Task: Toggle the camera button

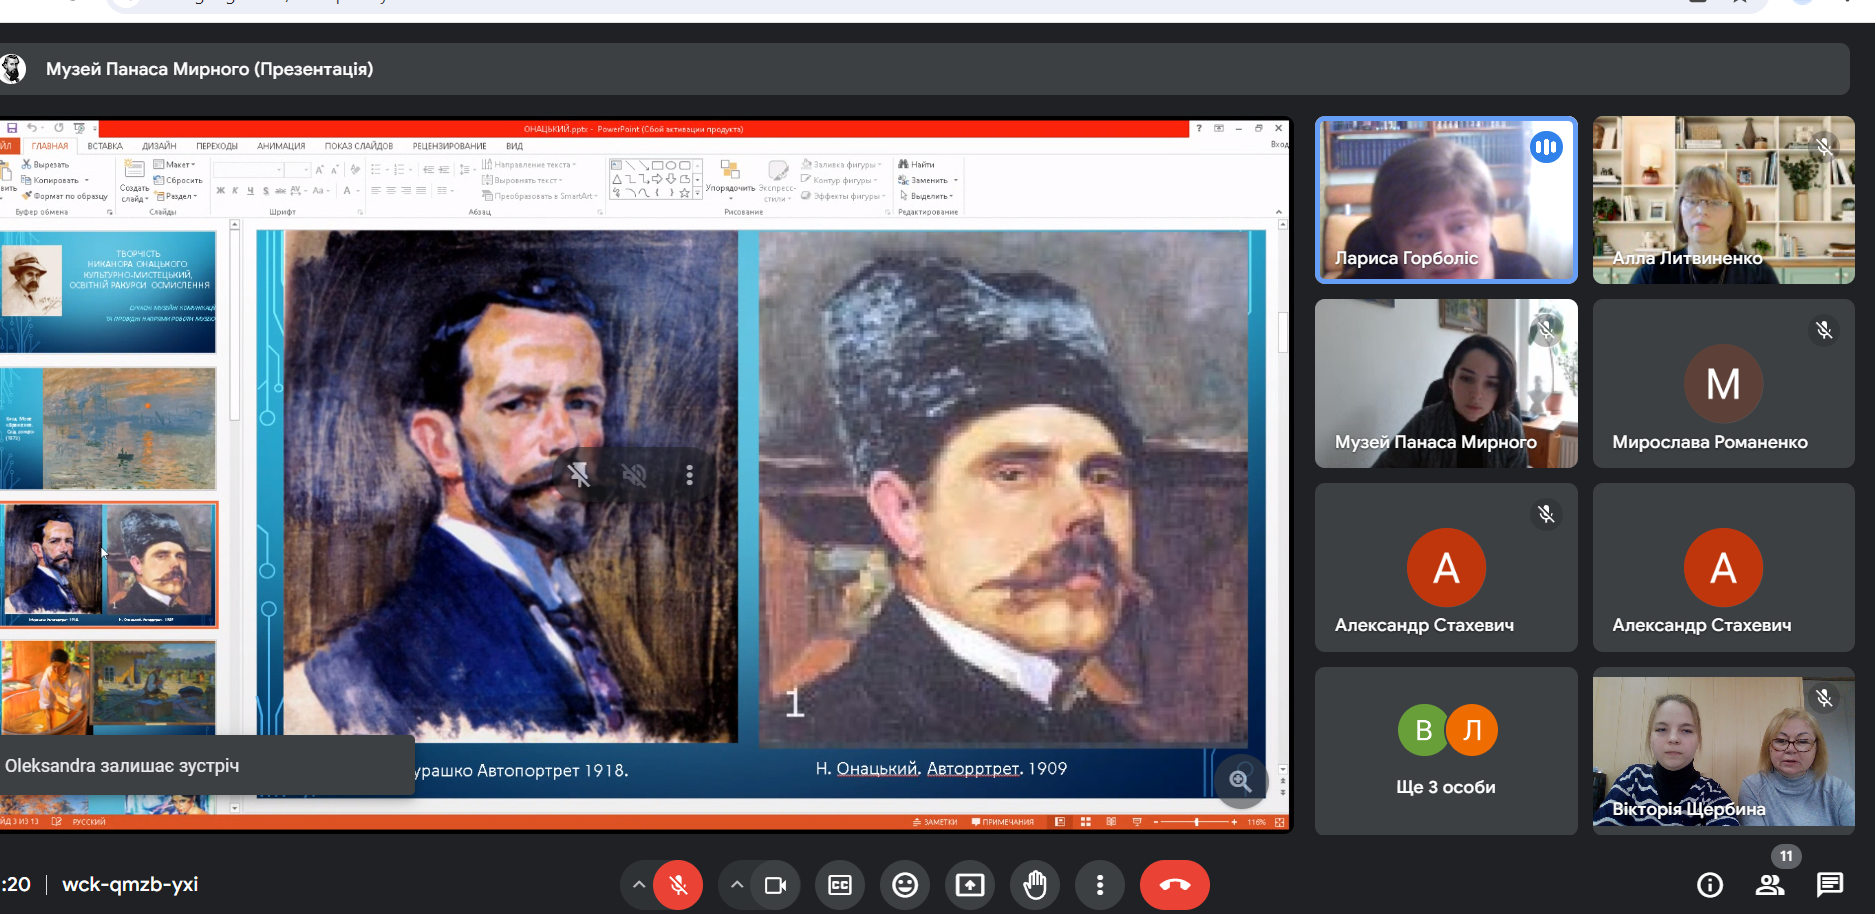Action: 776,885
